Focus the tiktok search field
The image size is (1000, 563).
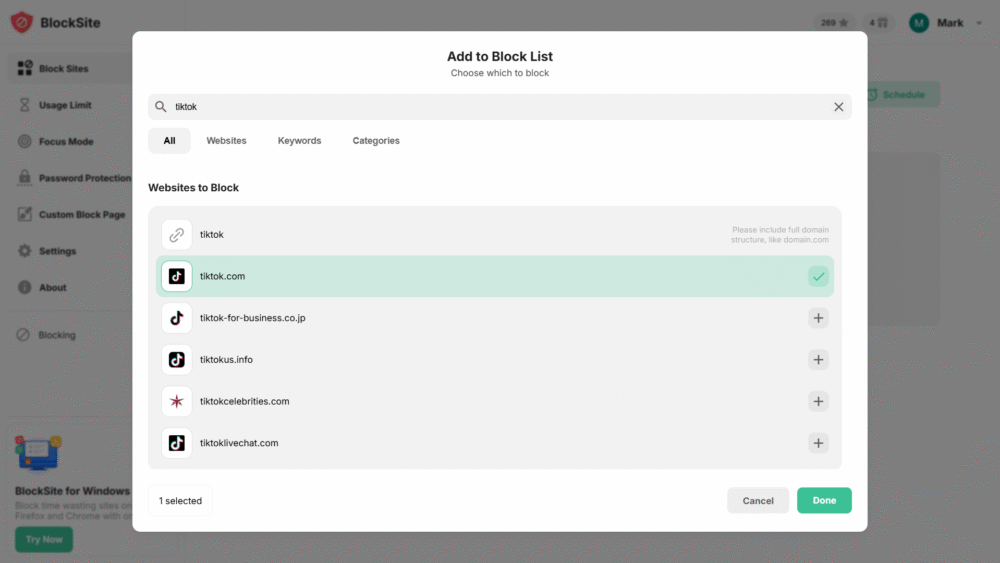click(499, 107)
